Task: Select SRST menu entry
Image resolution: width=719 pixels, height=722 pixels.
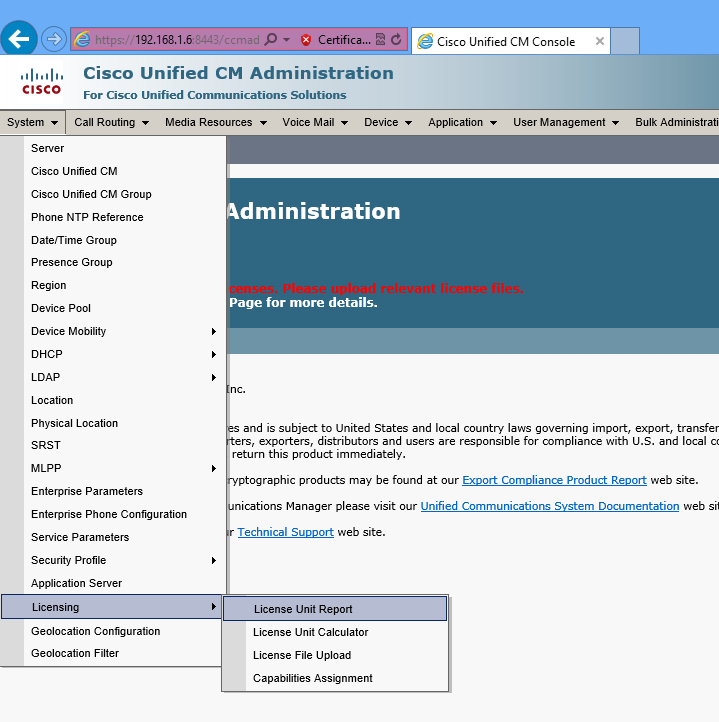Action: tap(113, 446)
